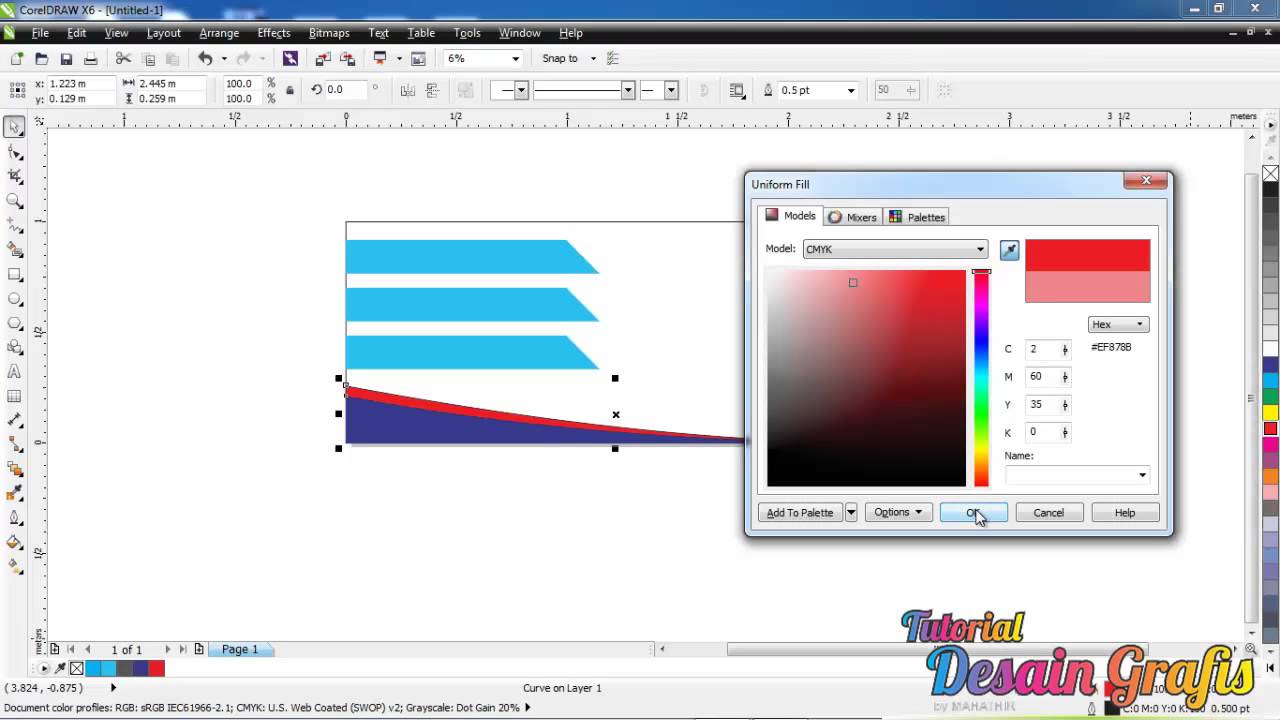This screenshot has width=1280, height=720.
Task: Open the Bitmaps menu
Action: pos(329,33)
